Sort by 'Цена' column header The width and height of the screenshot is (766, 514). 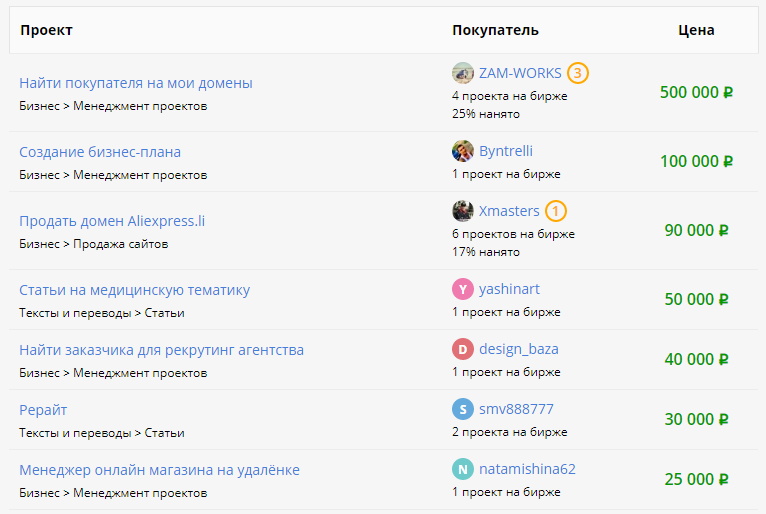coord(696,30)
